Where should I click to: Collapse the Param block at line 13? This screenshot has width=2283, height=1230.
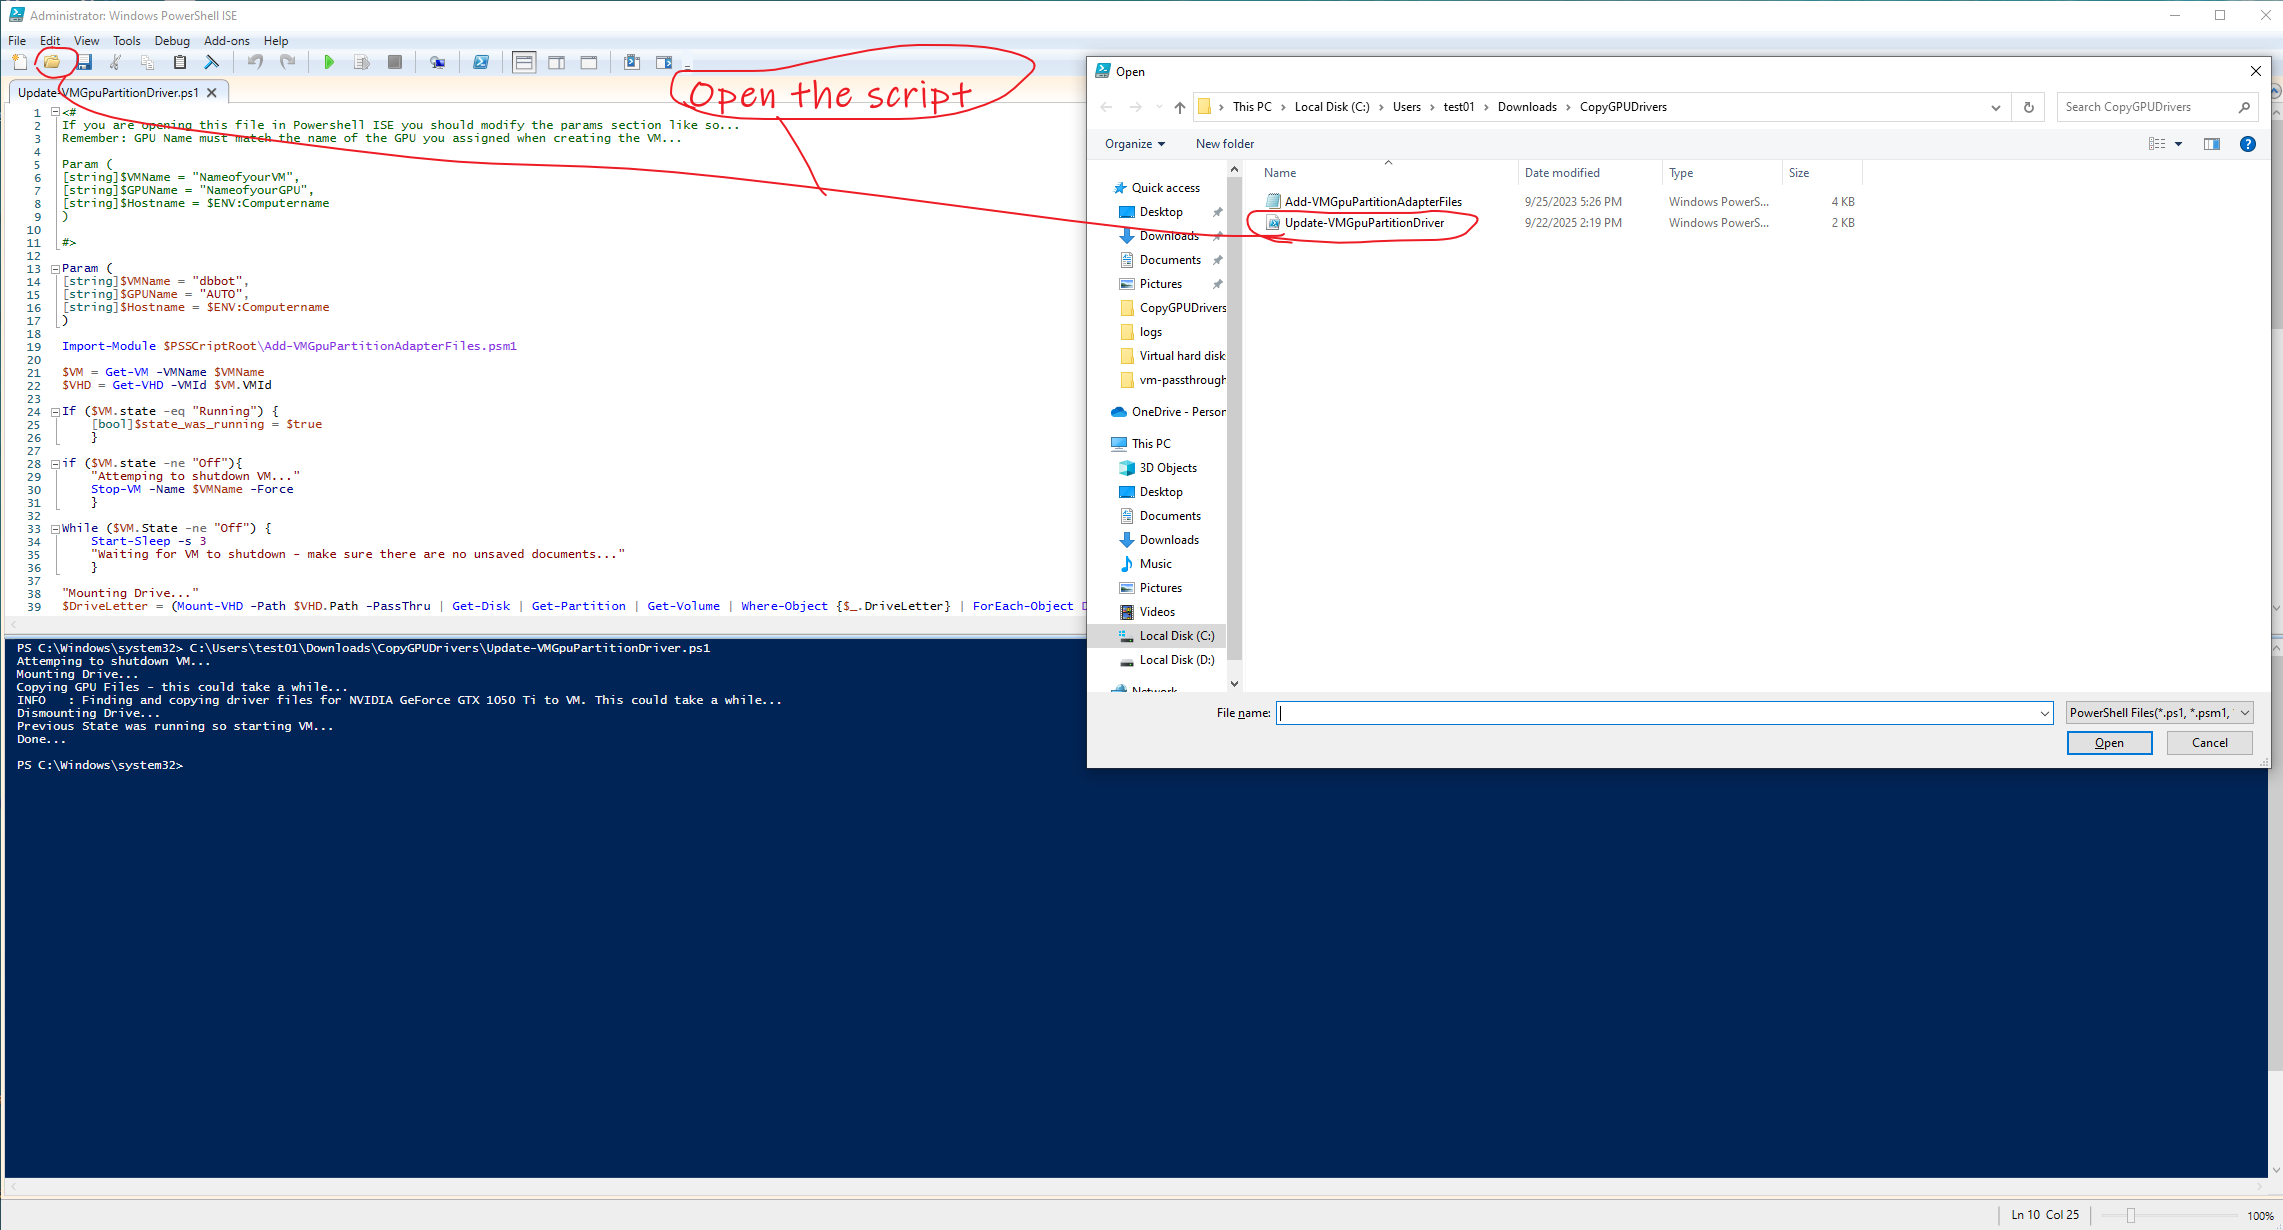[55, 268]
